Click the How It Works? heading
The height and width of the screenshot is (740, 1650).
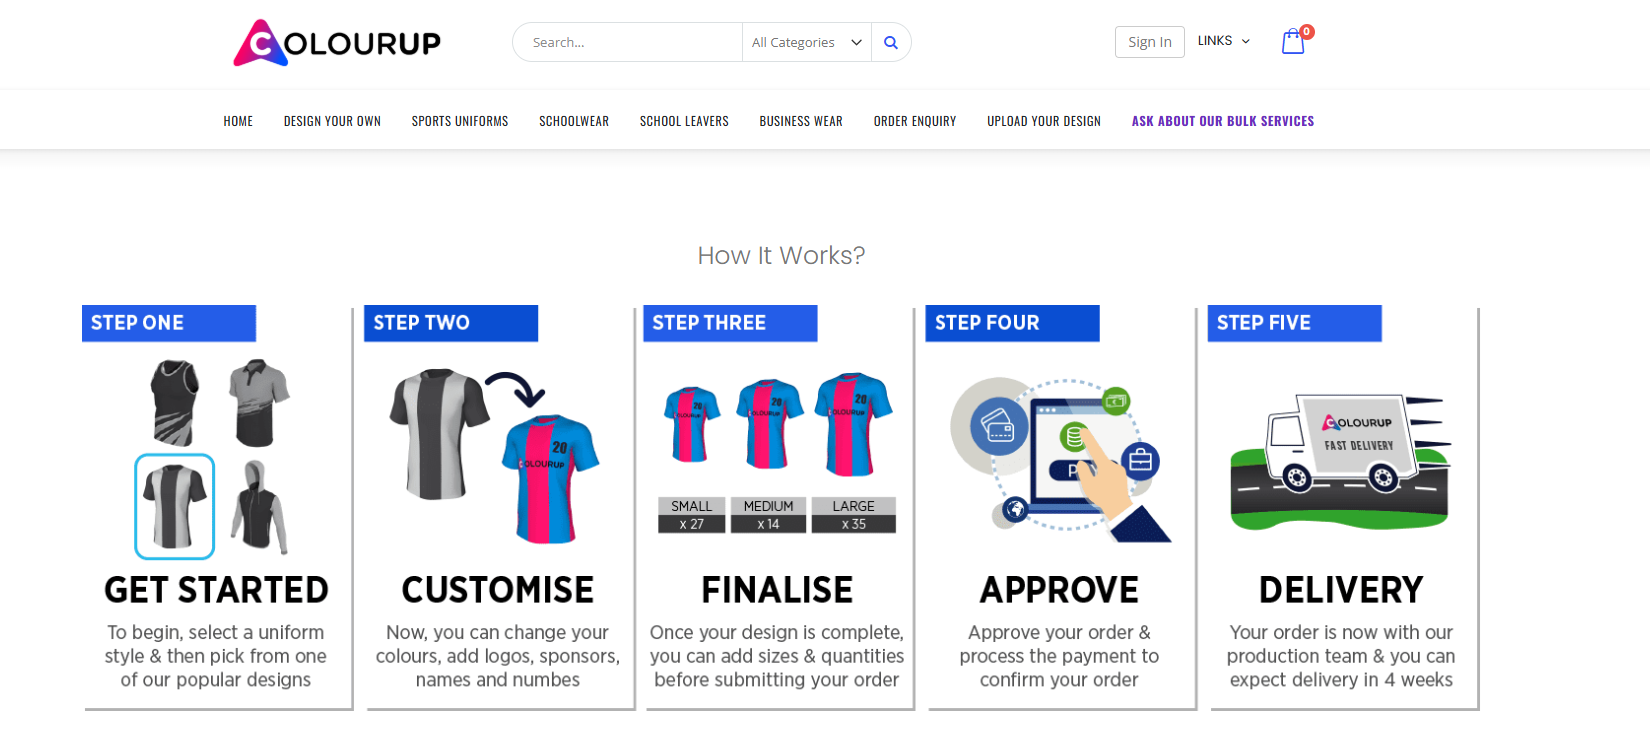point(781,256)
